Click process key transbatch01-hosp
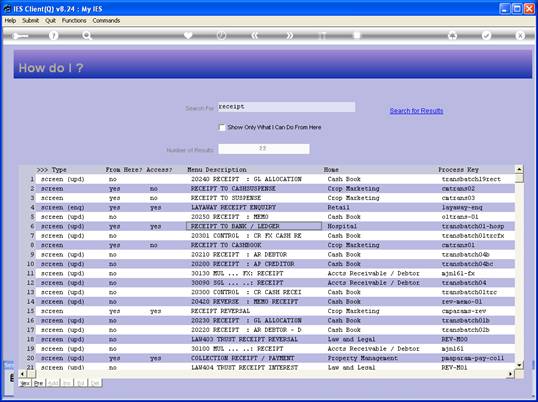The image size is (538, 402). tap(473, 226)
